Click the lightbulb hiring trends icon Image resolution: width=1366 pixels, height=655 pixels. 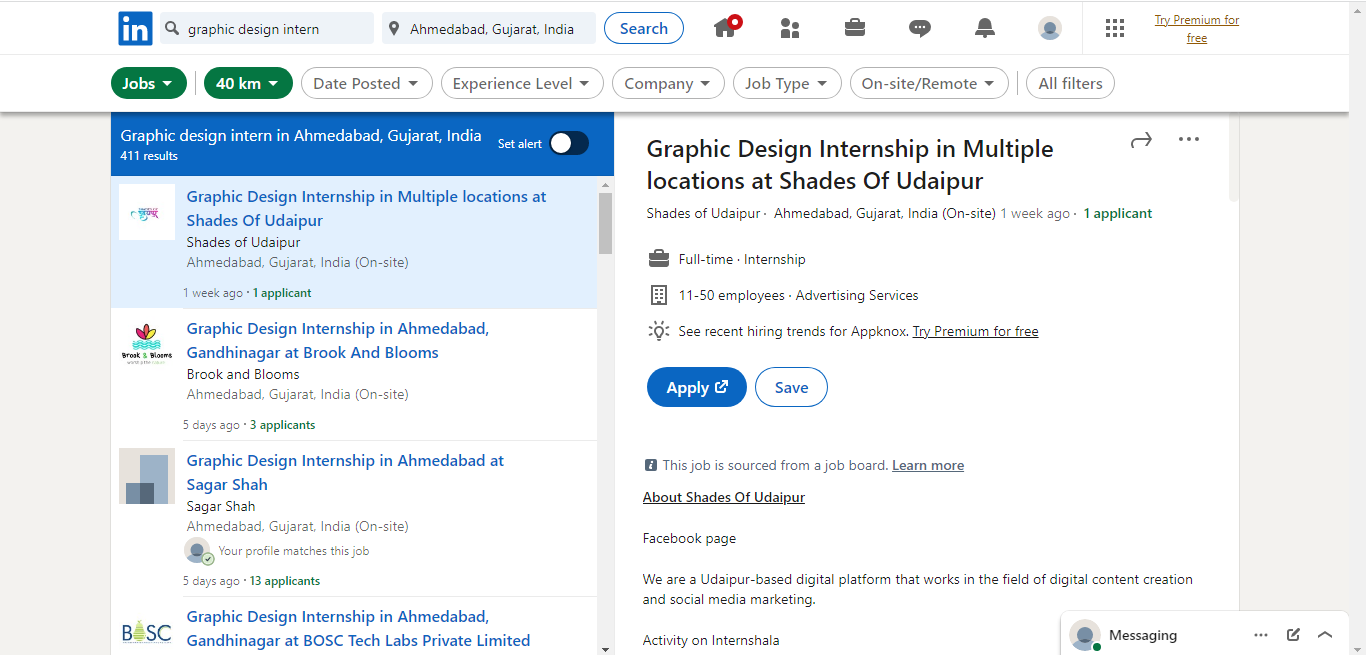658,331
